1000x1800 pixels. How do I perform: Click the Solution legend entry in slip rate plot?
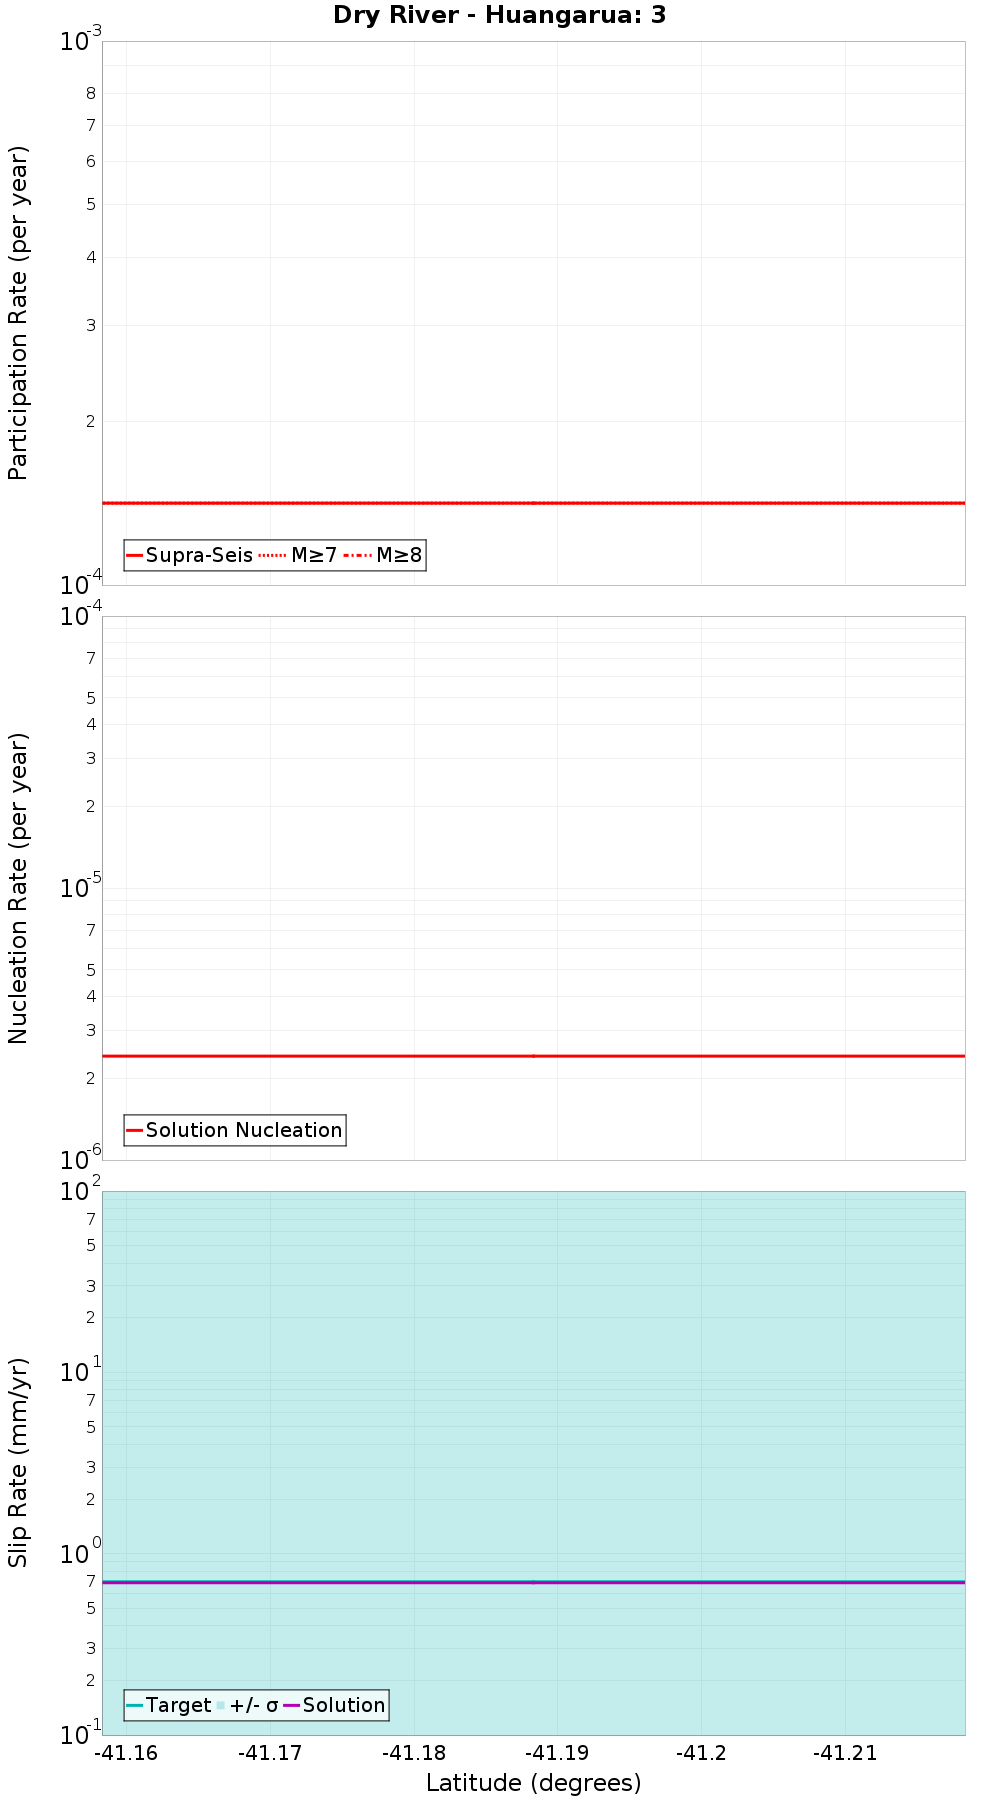334,1705
